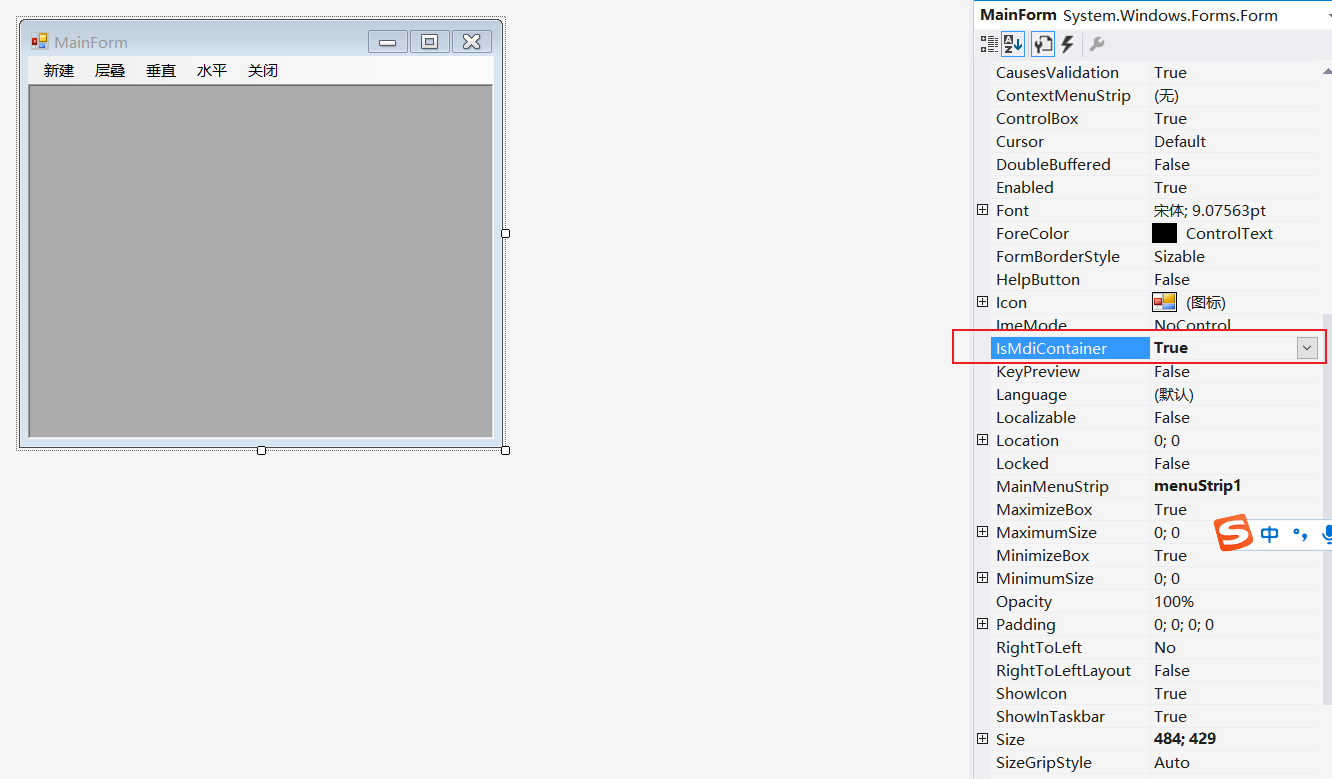Viewport: 1332px width, 779px height.
Task: Click the Size value 484; 429
Action: [x=1185, y=739]
